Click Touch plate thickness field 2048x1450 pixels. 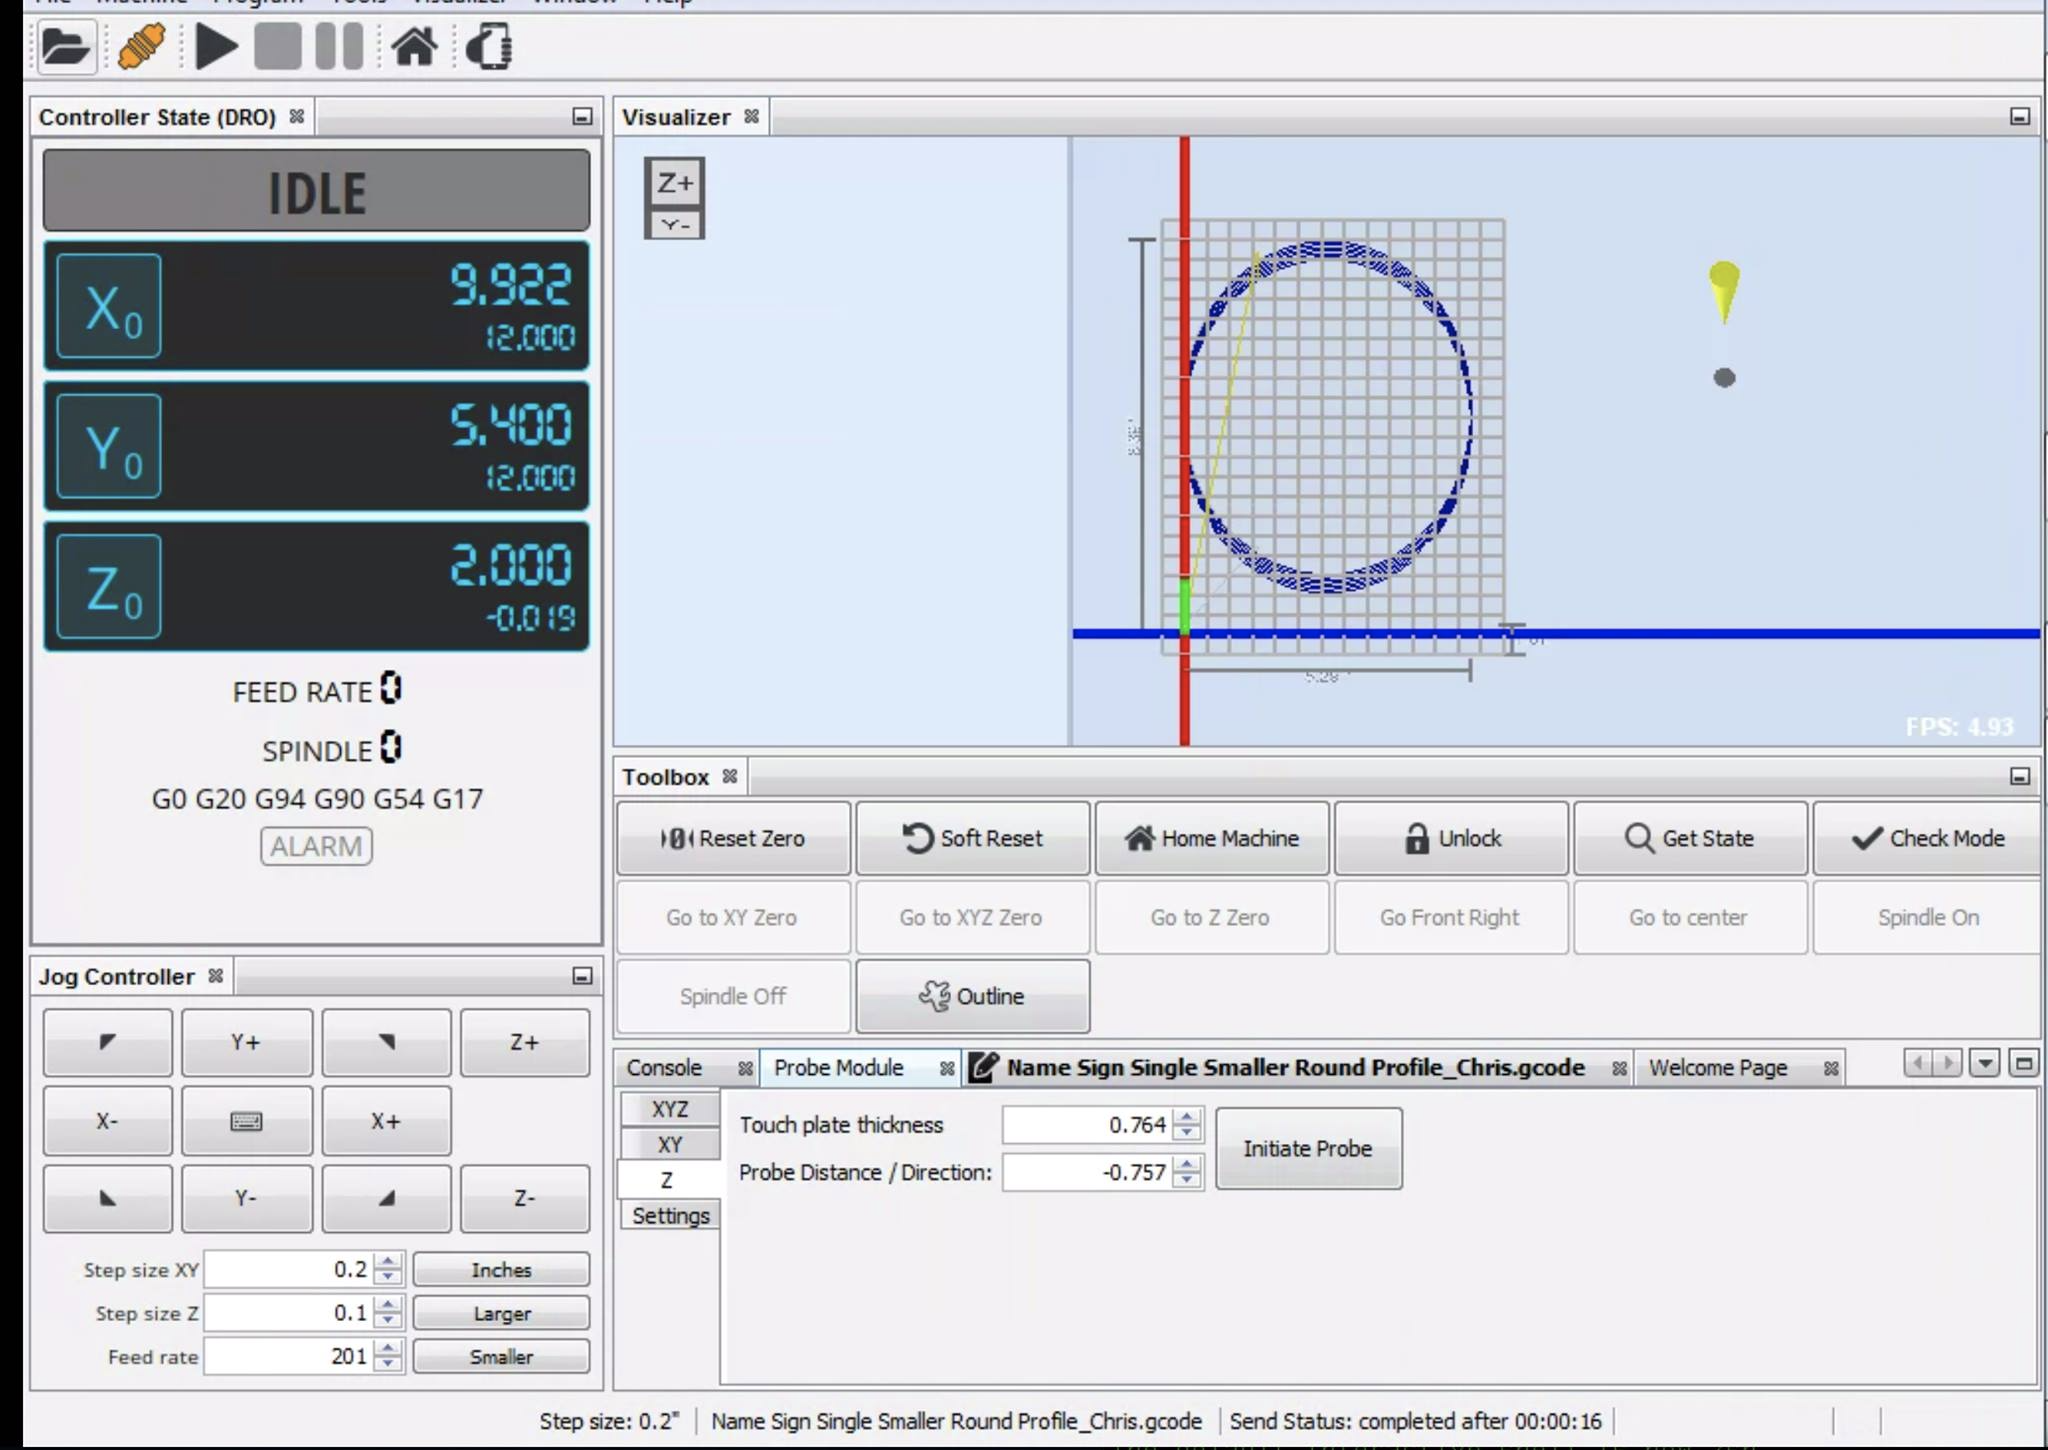click(x=1087, y=1125)
